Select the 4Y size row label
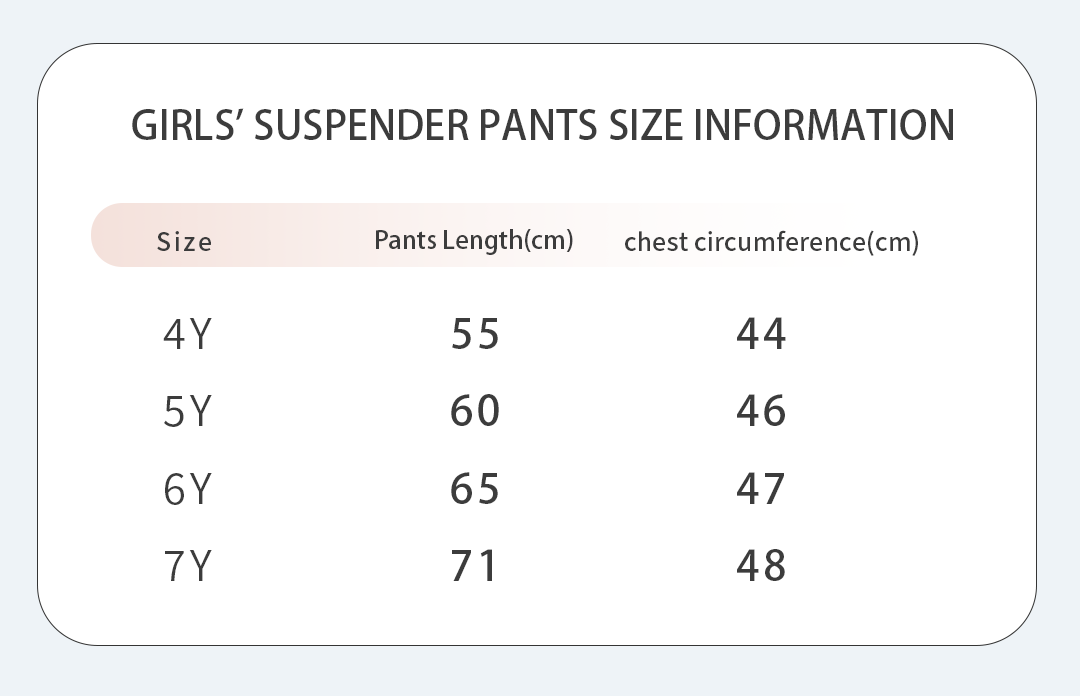The width and height of the screenshot is (1080, 696). click(187, 334)
